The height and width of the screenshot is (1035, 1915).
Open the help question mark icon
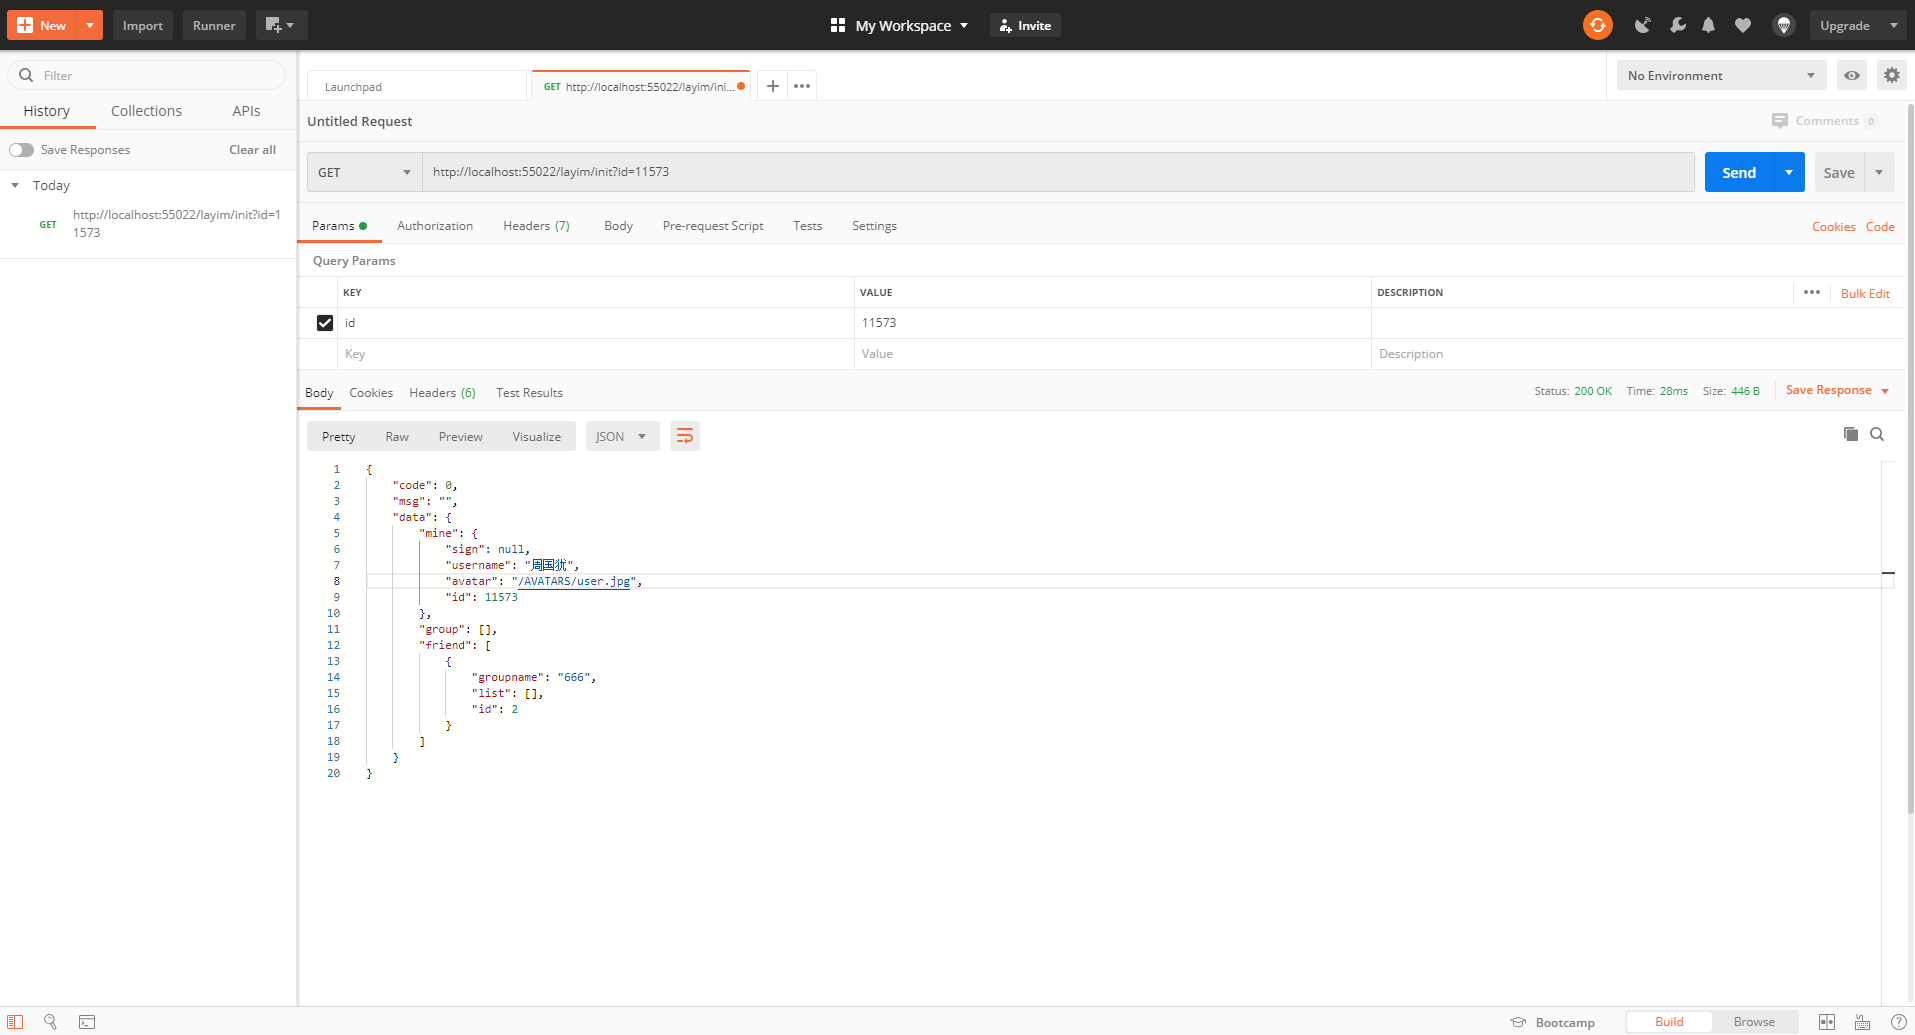pyautogui.click(x=1898, y=1022)
